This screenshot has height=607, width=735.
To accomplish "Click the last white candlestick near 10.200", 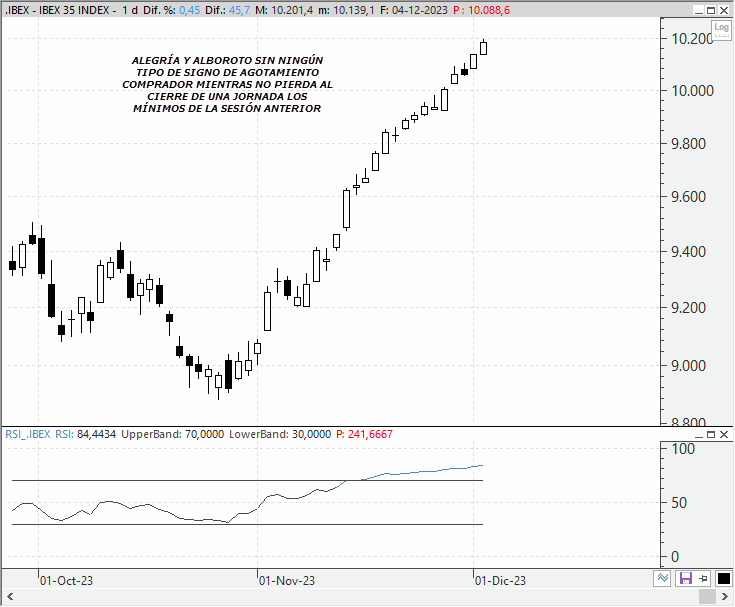I will (x=483, y=48).
